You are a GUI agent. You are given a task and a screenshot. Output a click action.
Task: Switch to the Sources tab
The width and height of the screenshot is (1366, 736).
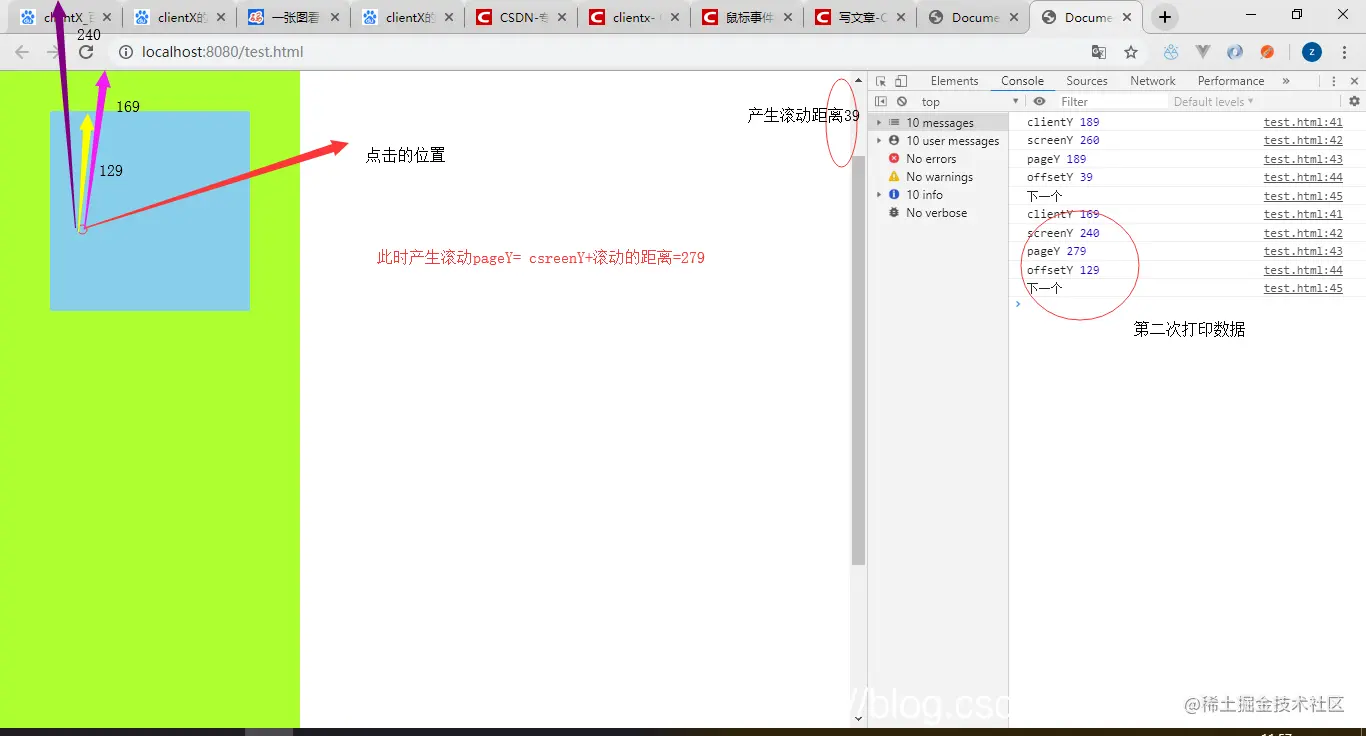[1087, 80]
